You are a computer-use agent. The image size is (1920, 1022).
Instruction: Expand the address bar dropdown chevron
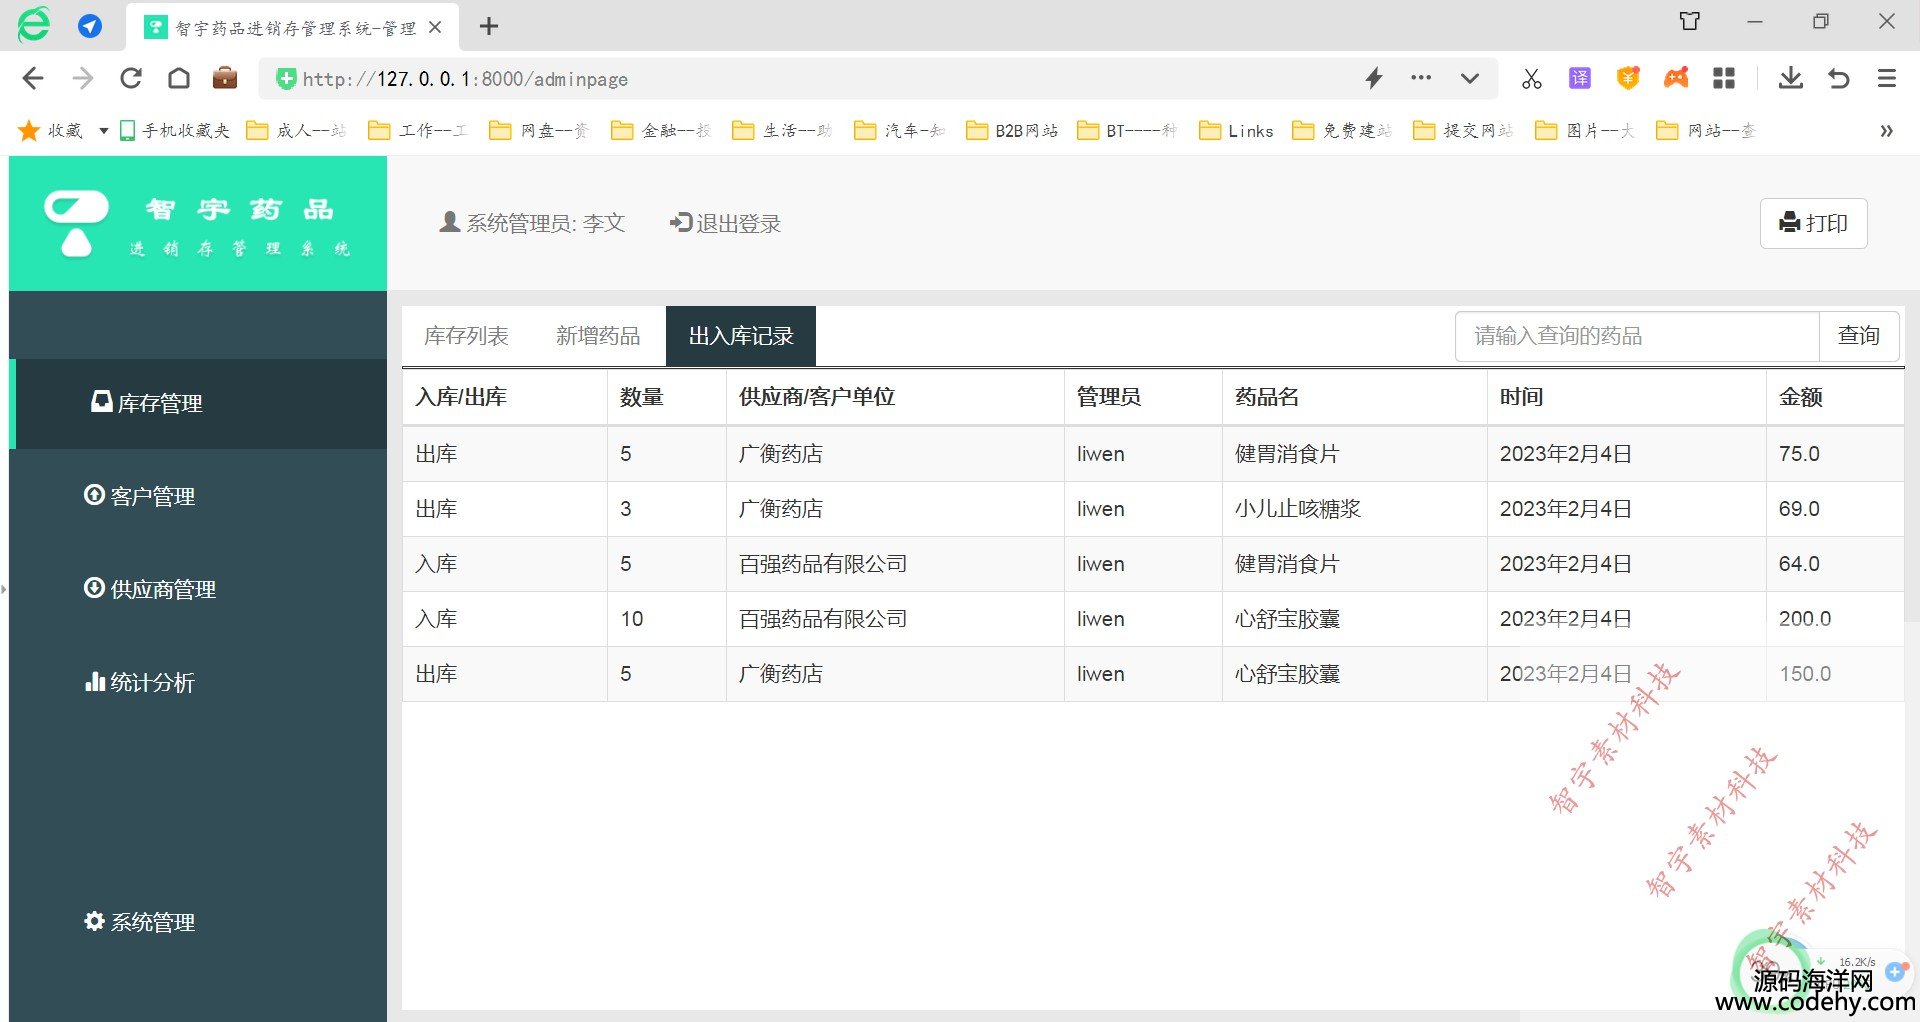point(1469,78)
